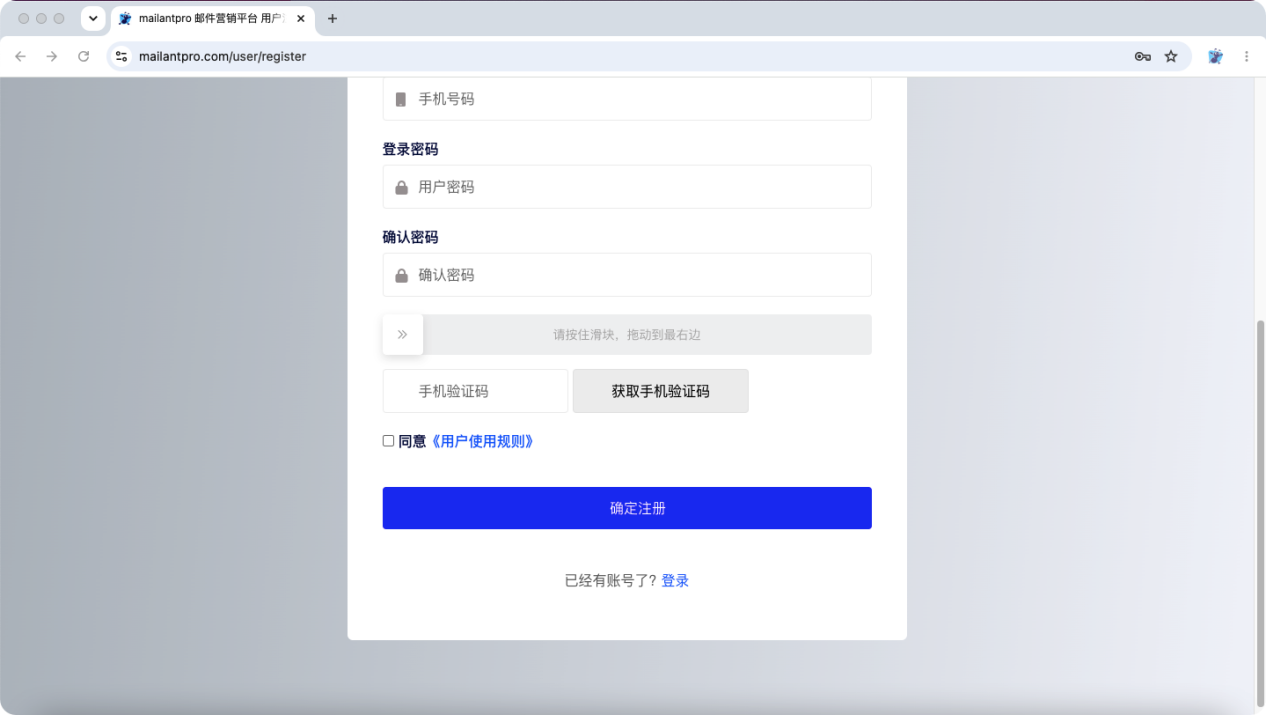Open the saved passwords key icon

(1142, 57)
